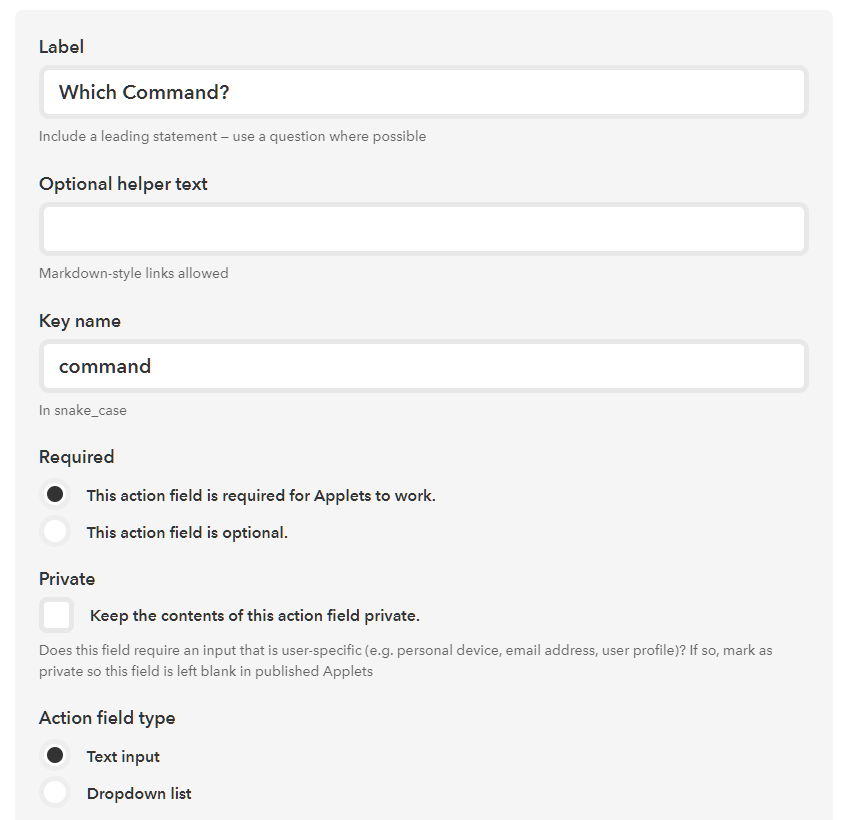Switch field type to 'Dropdown list' radio button
The height and width of the screenshot is (820, 858).
tap(56, 793)
